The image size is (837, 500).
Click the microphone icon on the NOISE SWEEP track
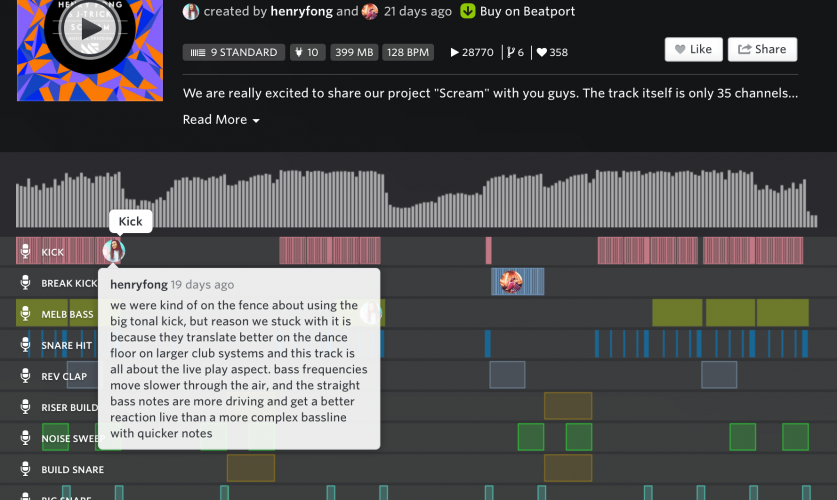coord(26,438)
